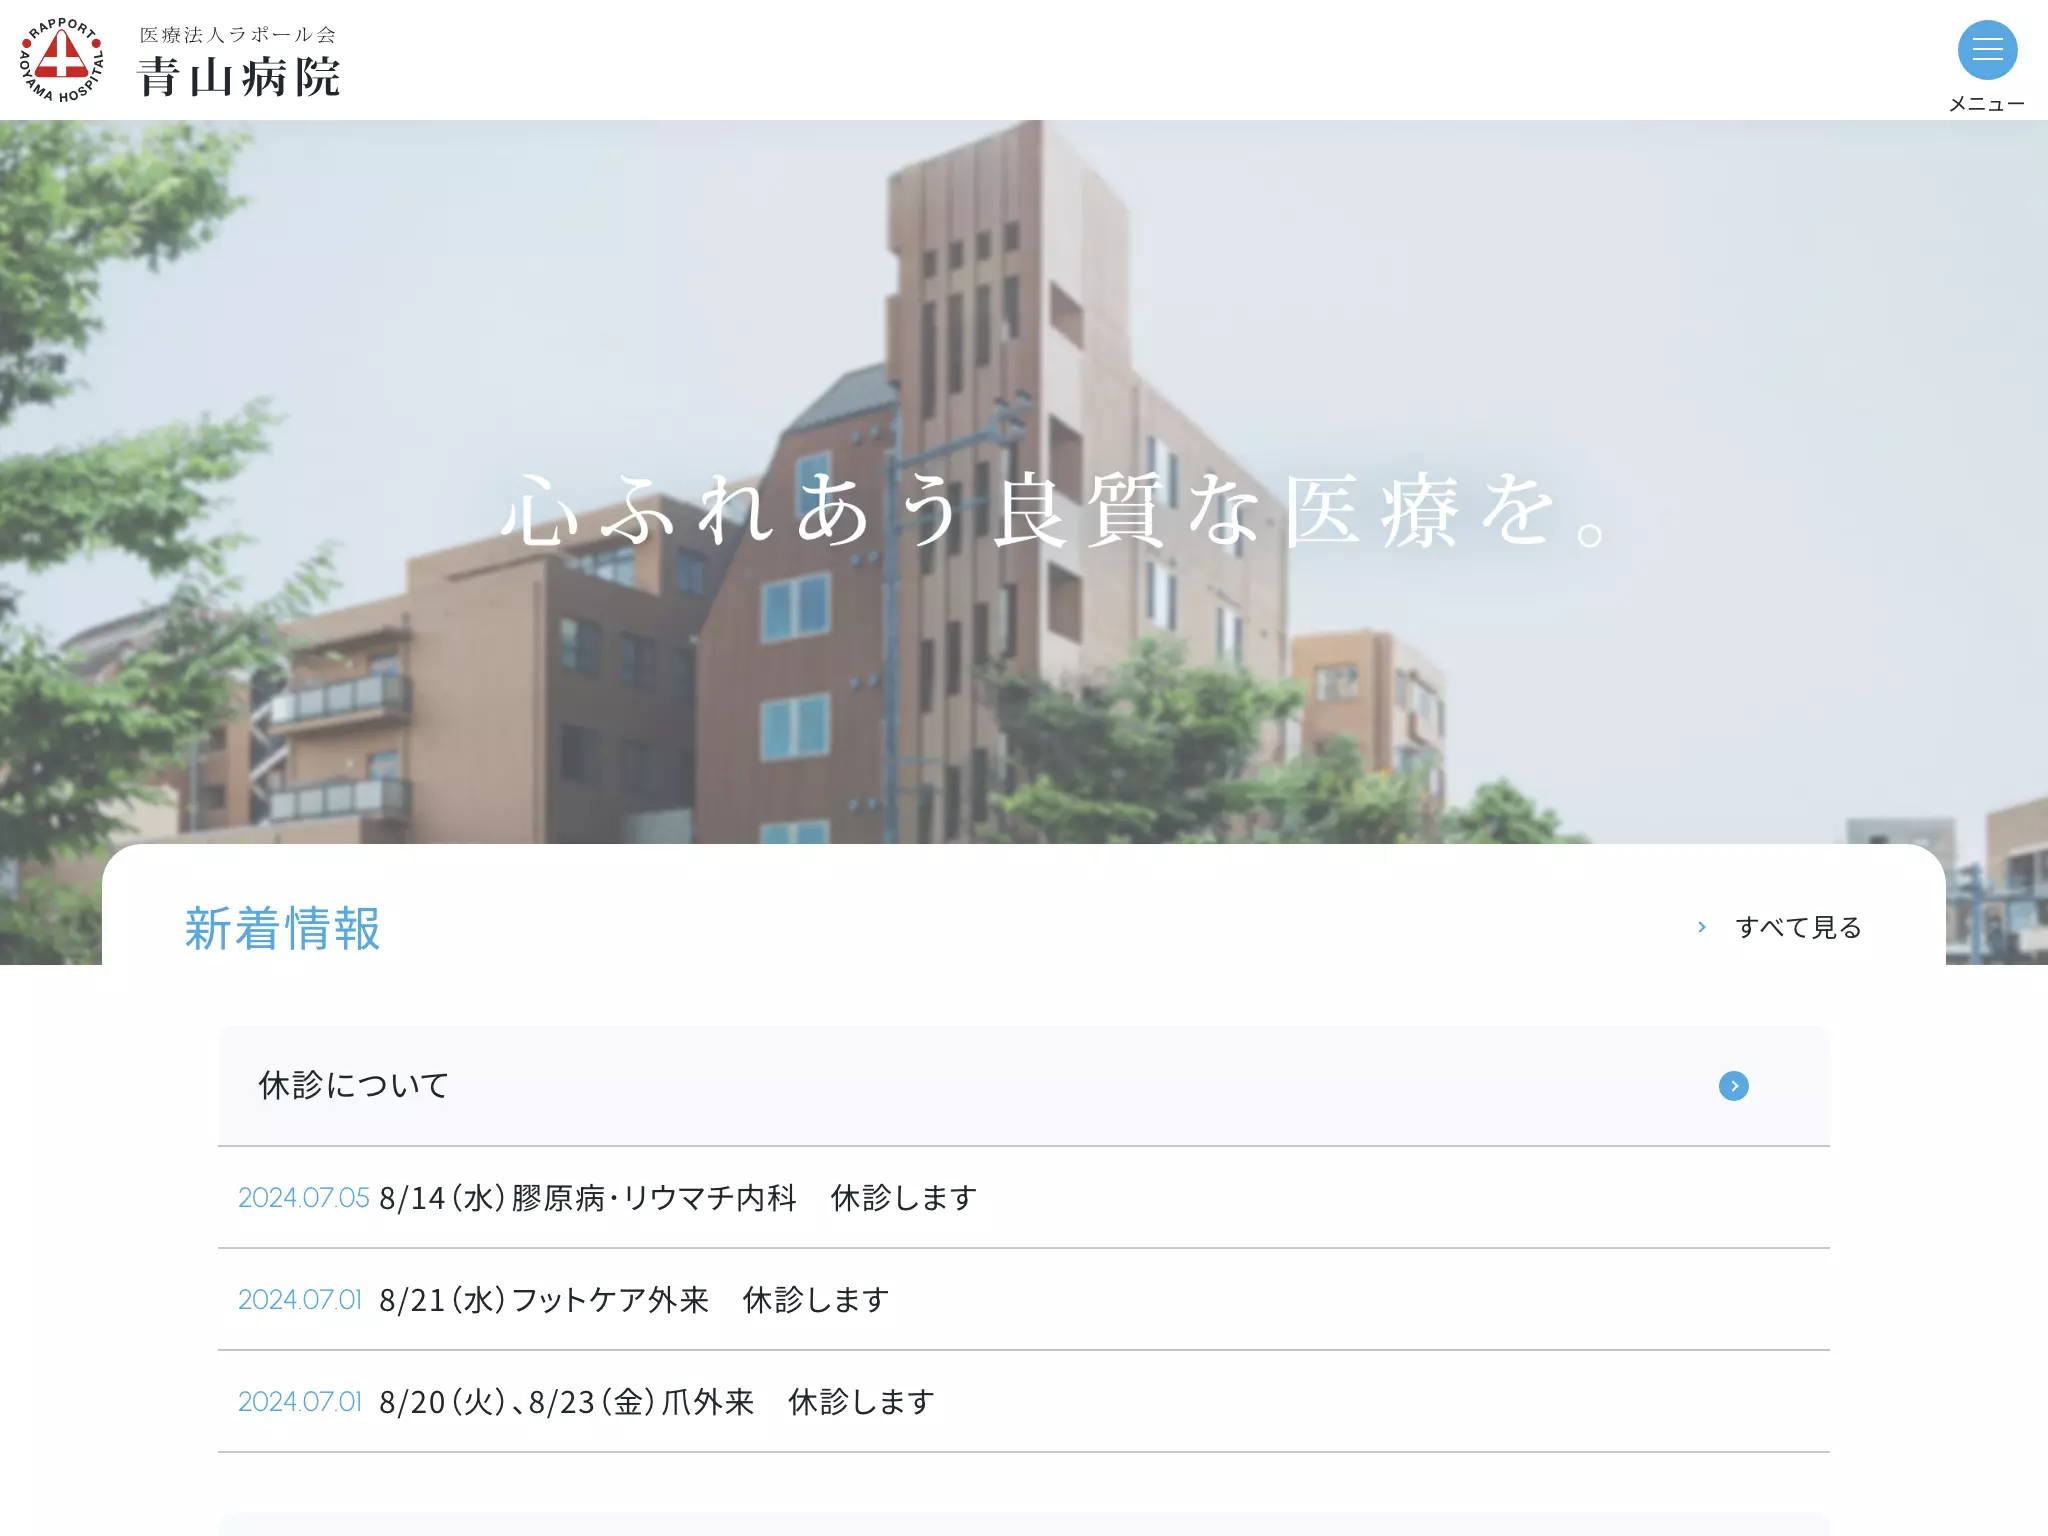Open 8/21(水) フットケア外来 休診 notice
This screenshot has height=1536, width=2048.
(x=634, y=1299)
